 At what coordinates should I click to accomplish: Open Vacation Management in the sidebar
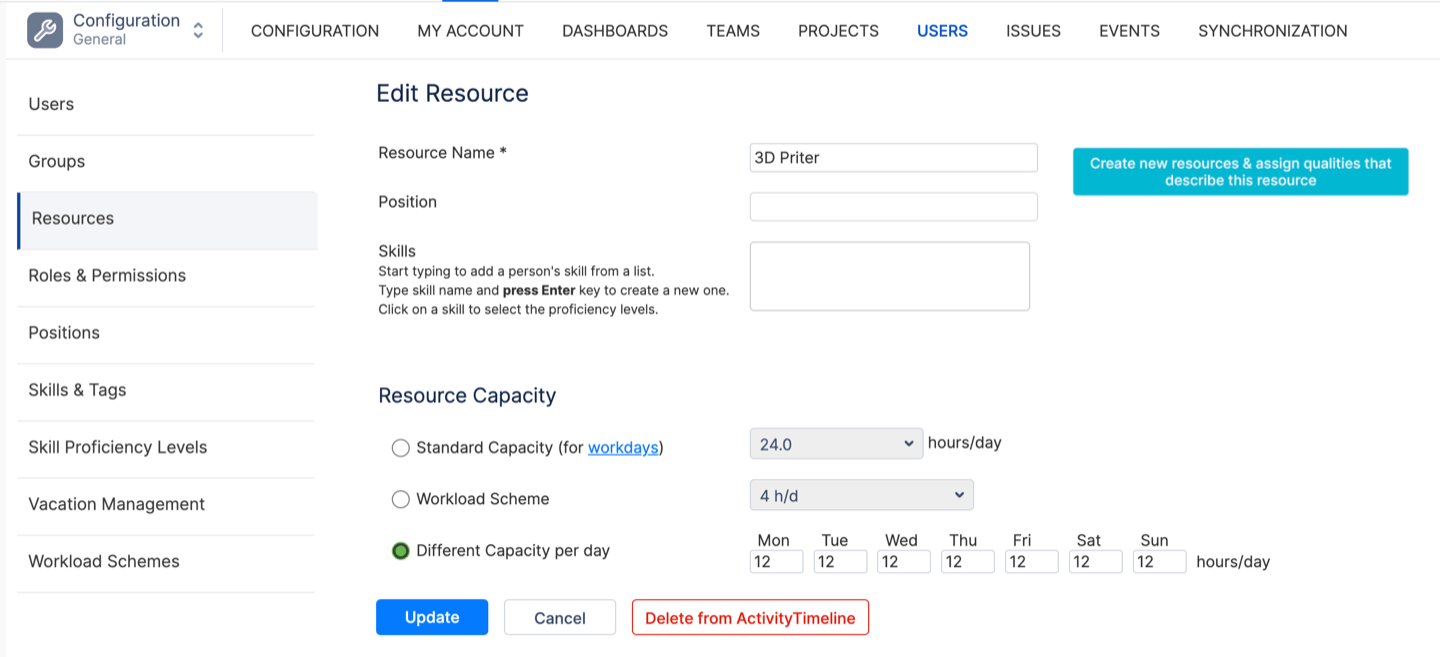[116, 504]
